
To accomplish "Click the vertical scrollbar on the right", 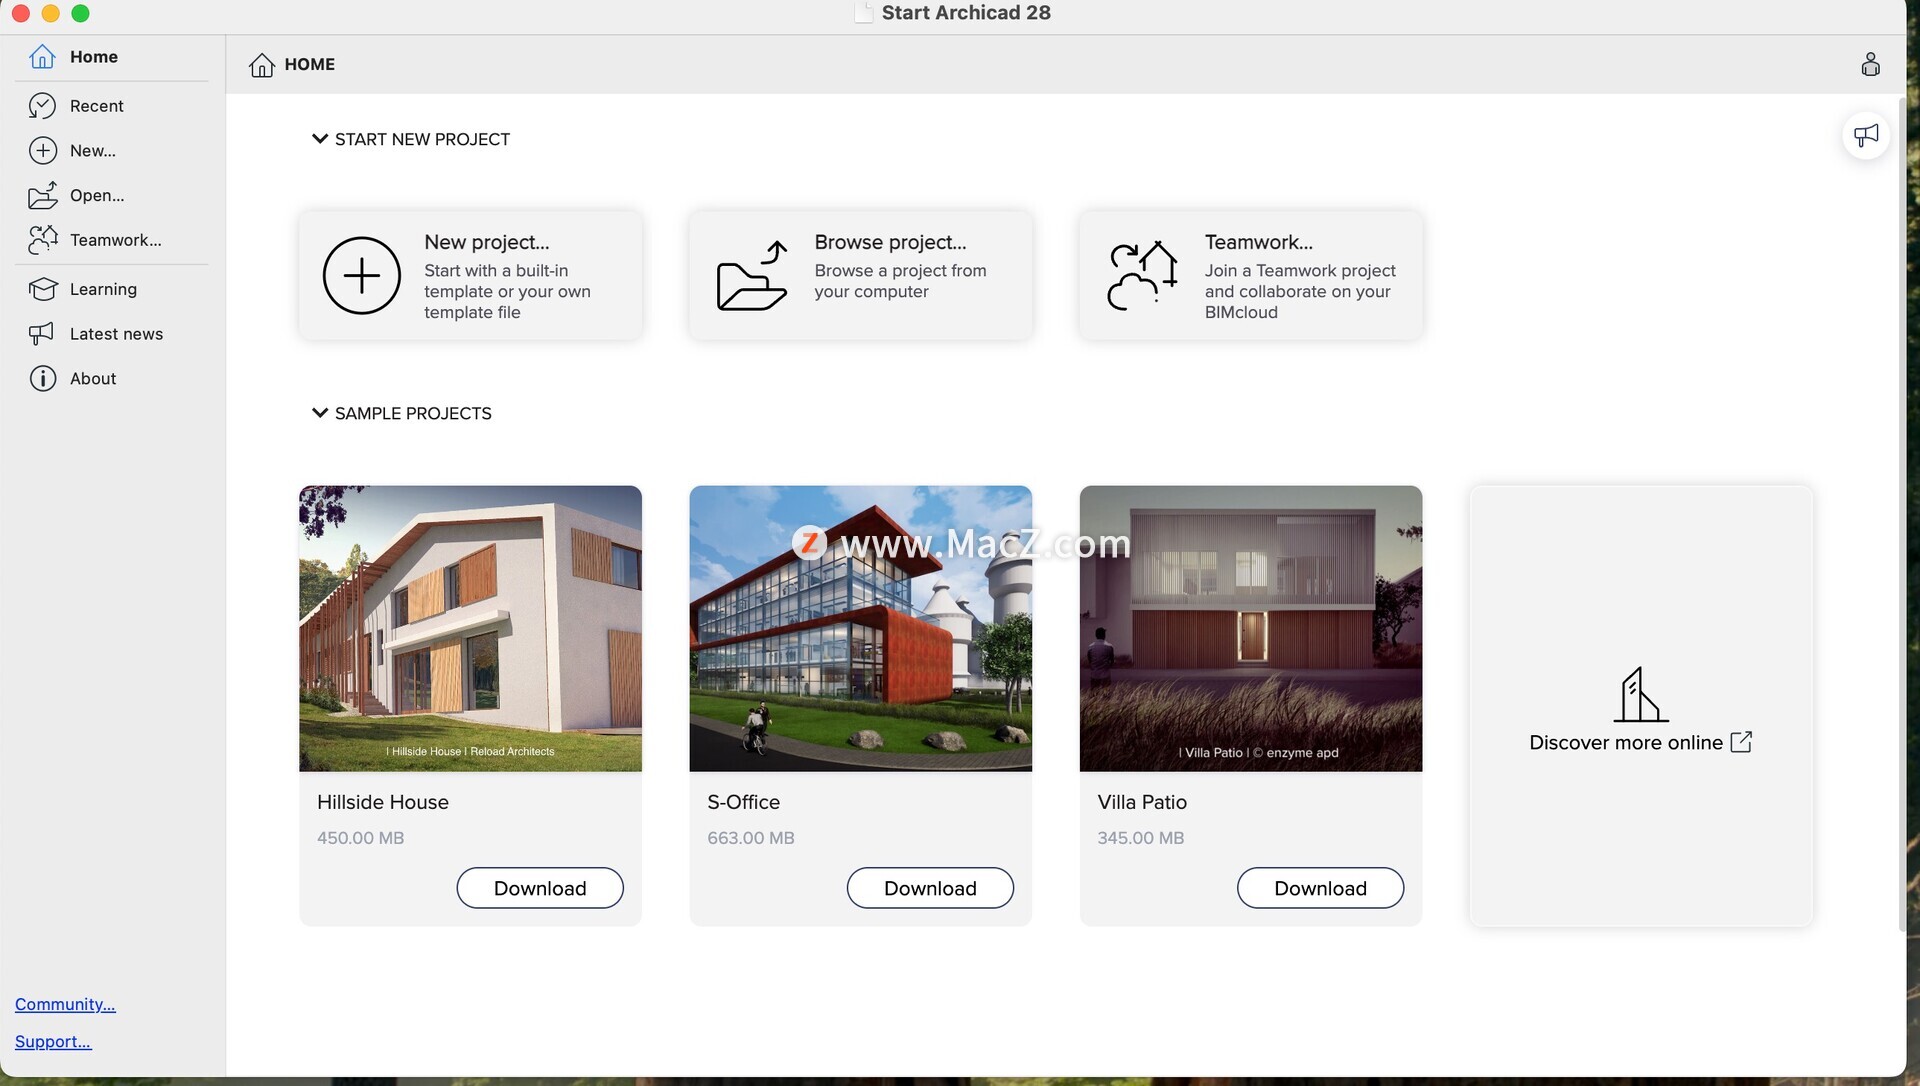I will [1902, 514].
